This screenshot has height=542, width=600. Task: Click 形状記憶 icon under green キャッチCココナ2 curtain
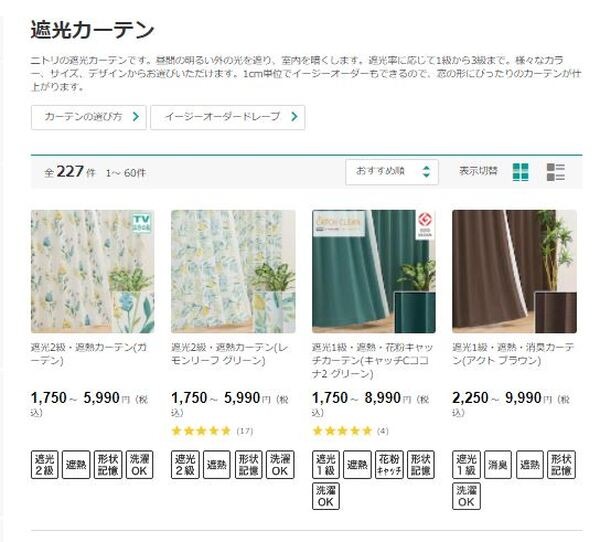[x=421, y=465]
